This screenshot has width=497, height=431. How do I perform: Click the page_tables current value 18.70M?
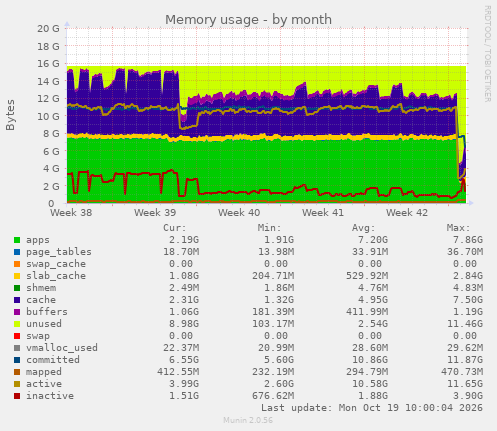(181, 252)
